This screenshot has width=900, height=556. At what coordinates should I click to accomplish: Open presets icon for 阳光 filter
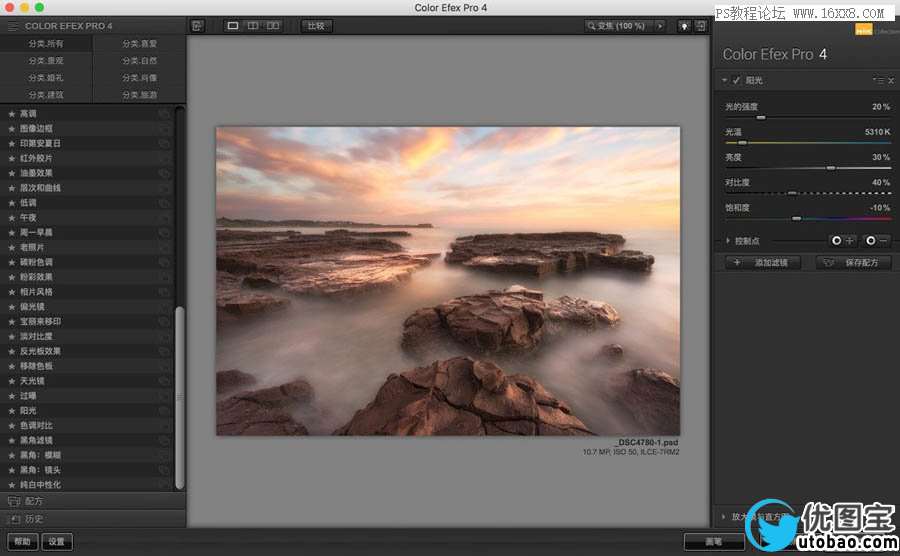164,411
